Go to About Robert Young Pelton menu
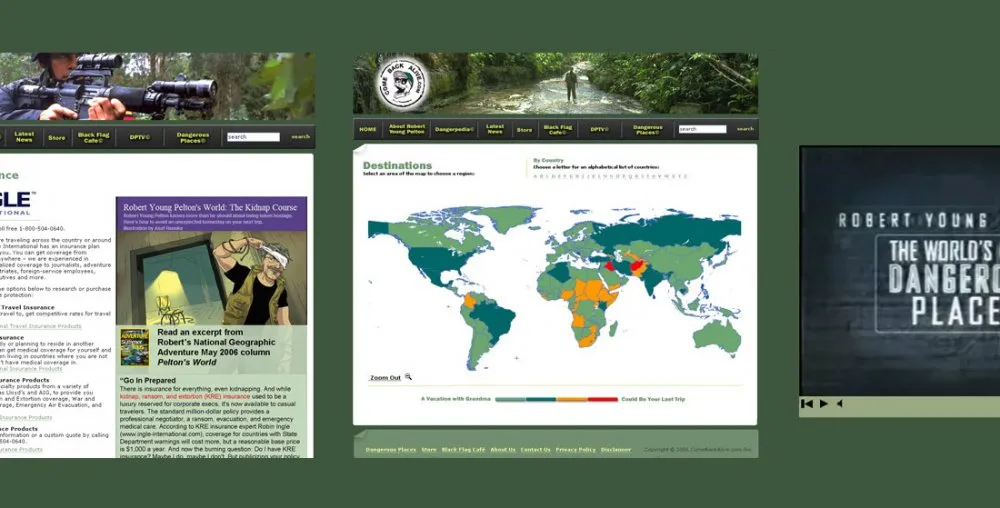Image resolution: width=1000 pixels, height=508 pixels. [x=407, y=129]
